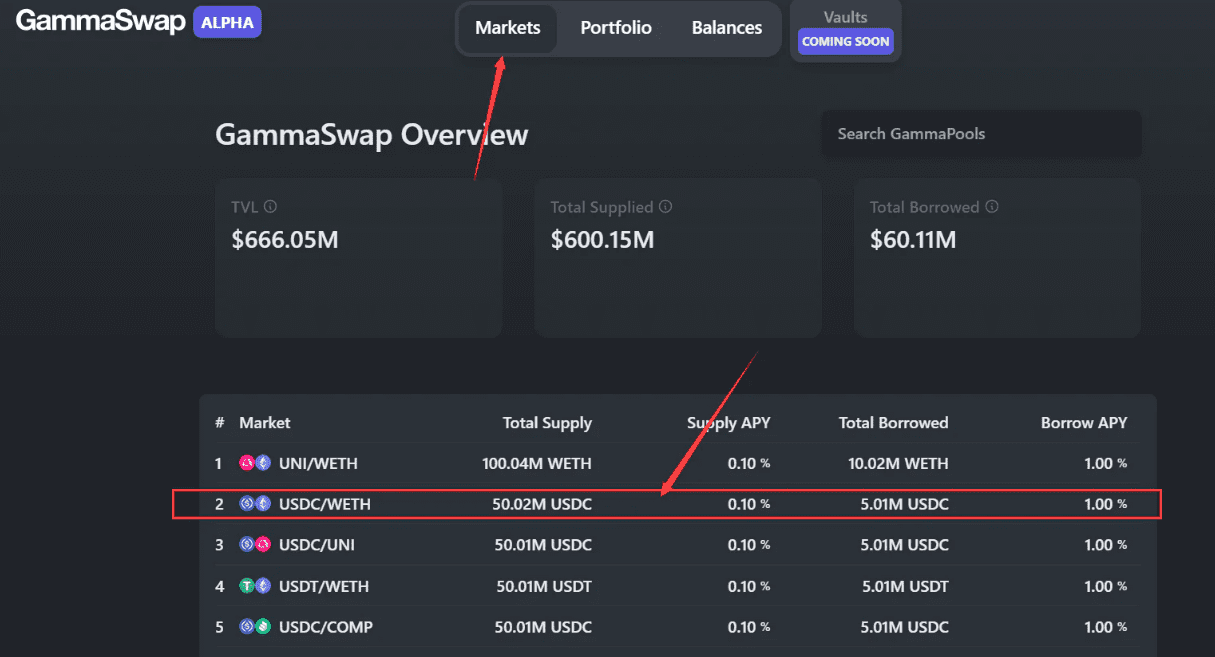
Task: Click the Vaults coming soon item
Action: [x=845, y=29]
